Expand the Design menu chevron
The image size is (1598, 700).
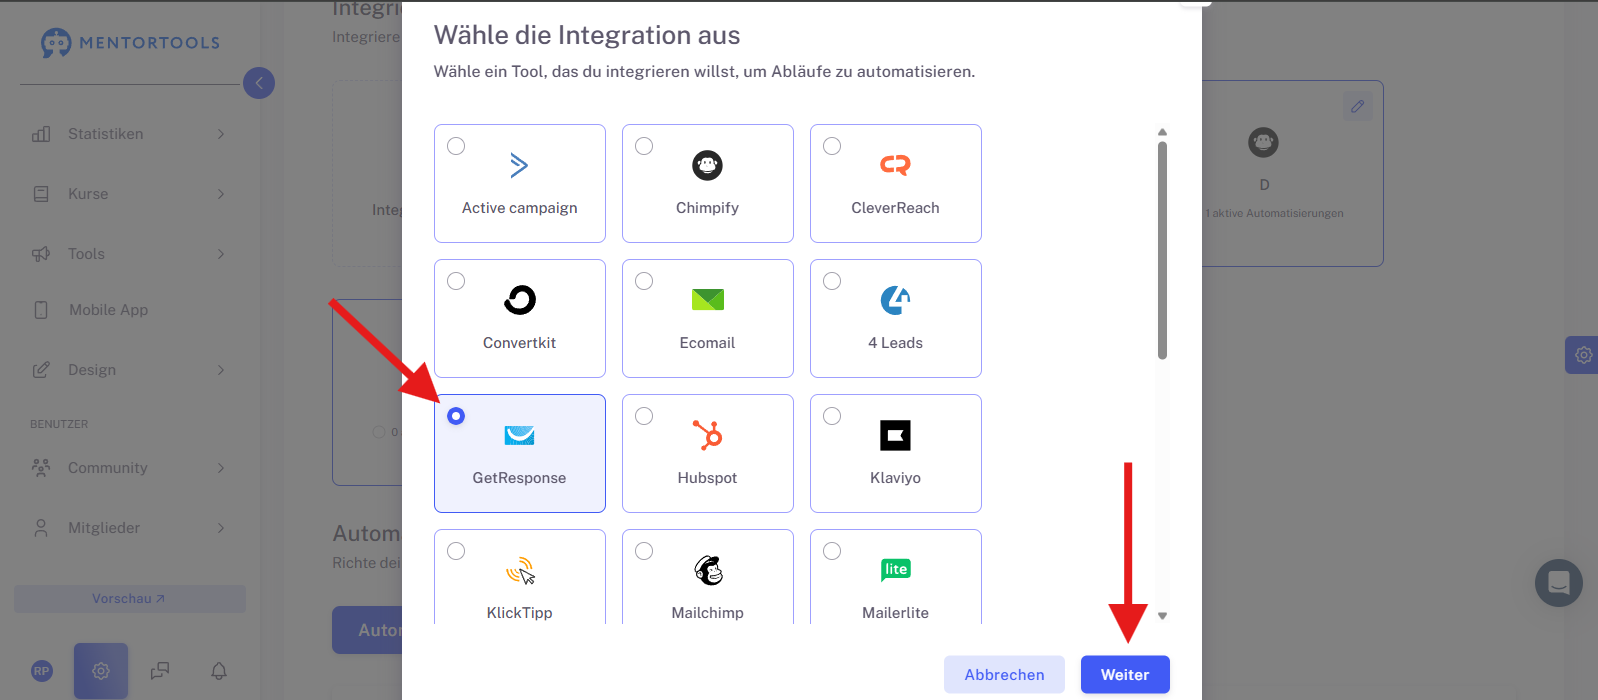221,370
